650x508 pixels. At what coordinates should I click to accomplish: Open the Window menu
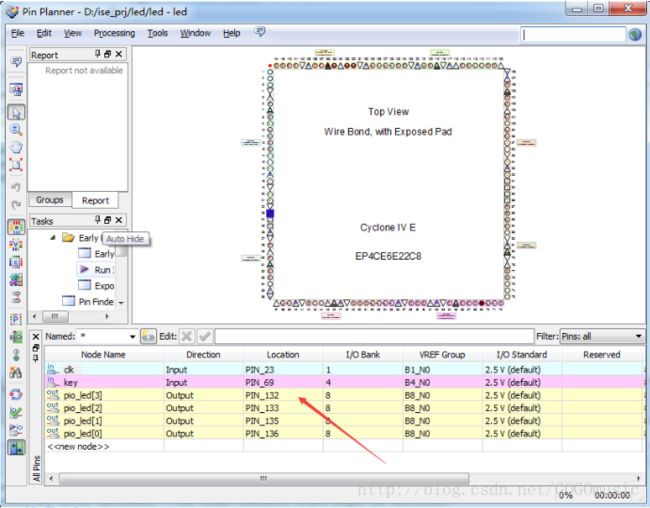195,33
